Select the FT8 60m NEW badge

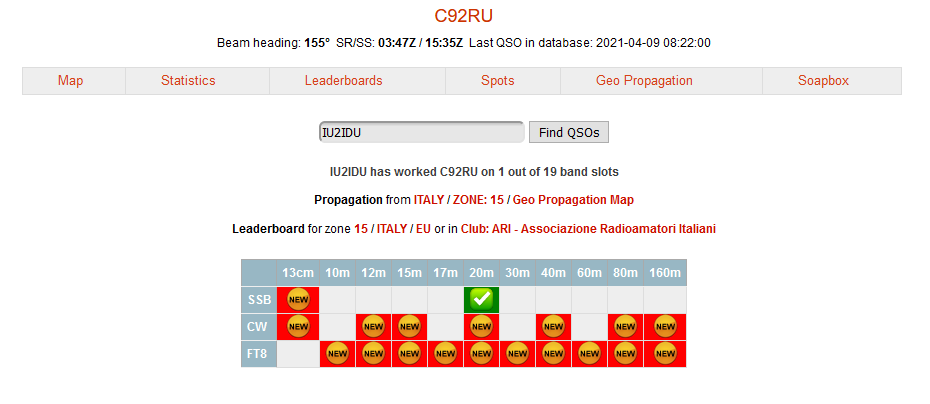589,354
